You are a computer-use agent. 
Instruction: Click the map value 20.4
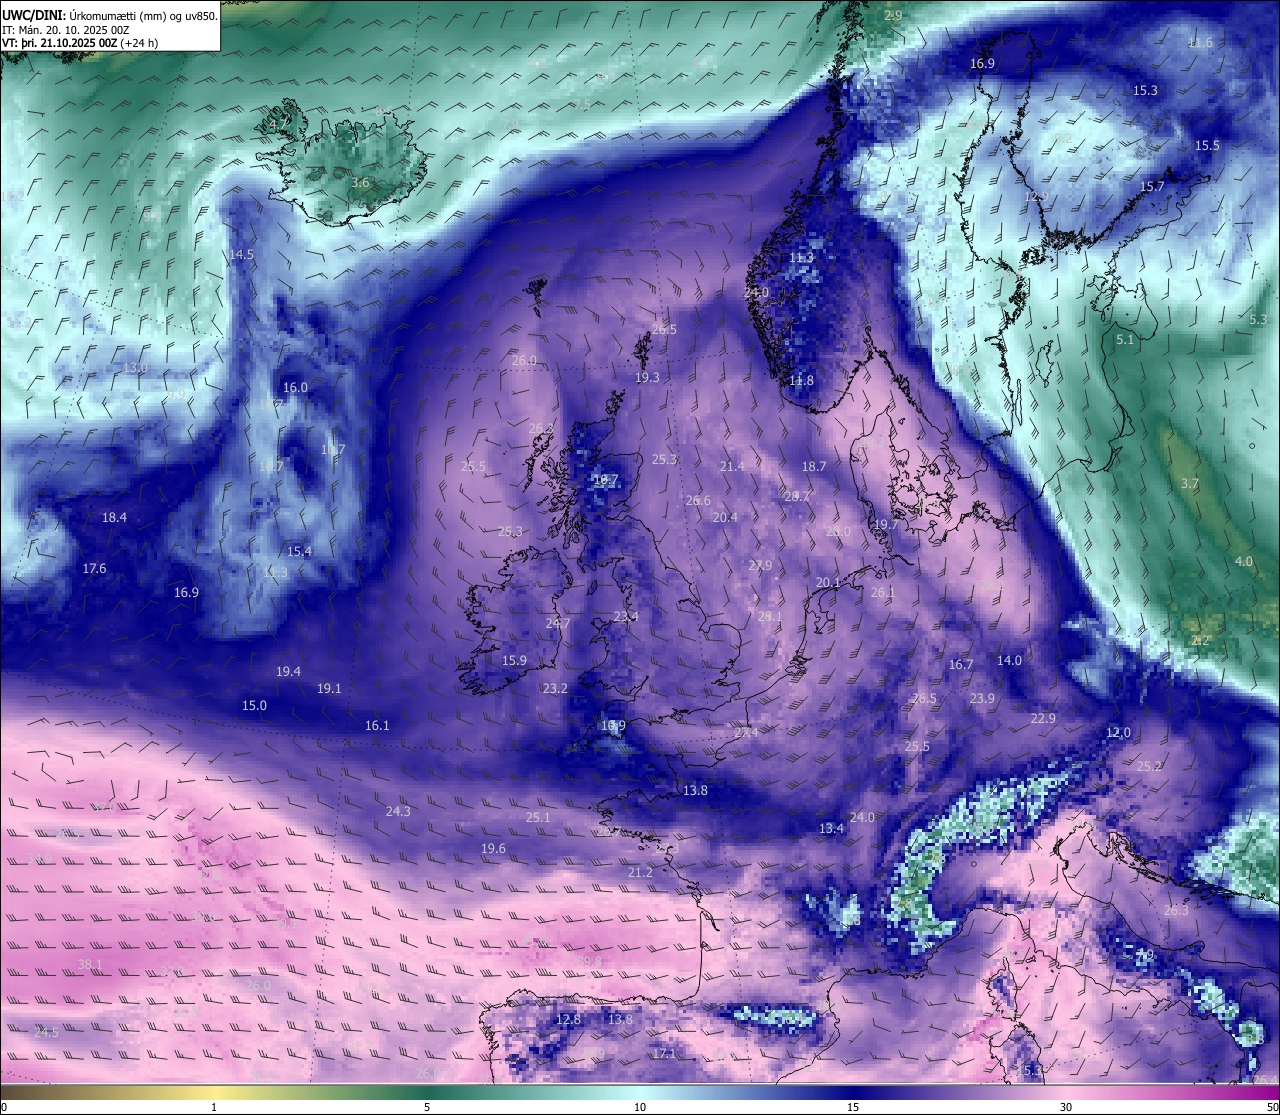coord(725,518)
